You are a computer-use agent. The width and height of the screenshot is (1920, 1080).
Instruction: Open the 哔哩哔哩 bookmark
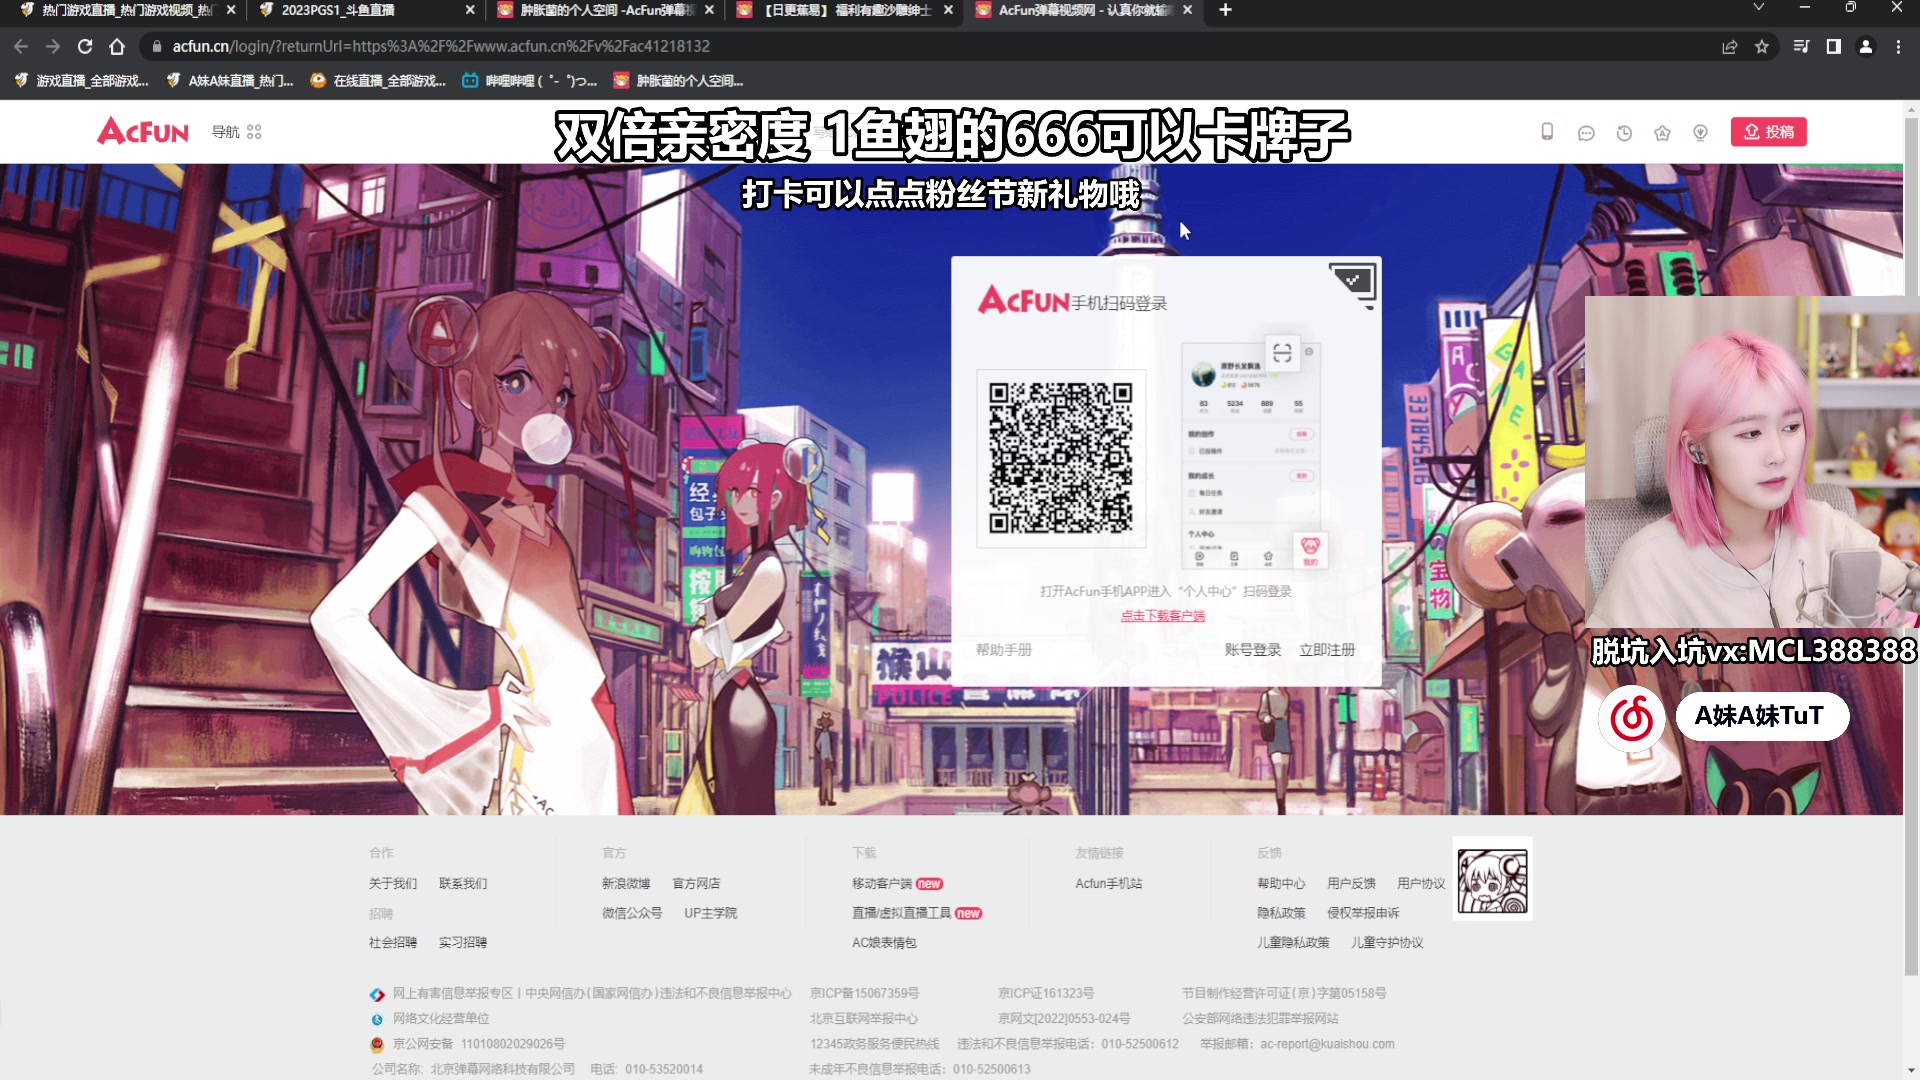click(x=530, y=81)
